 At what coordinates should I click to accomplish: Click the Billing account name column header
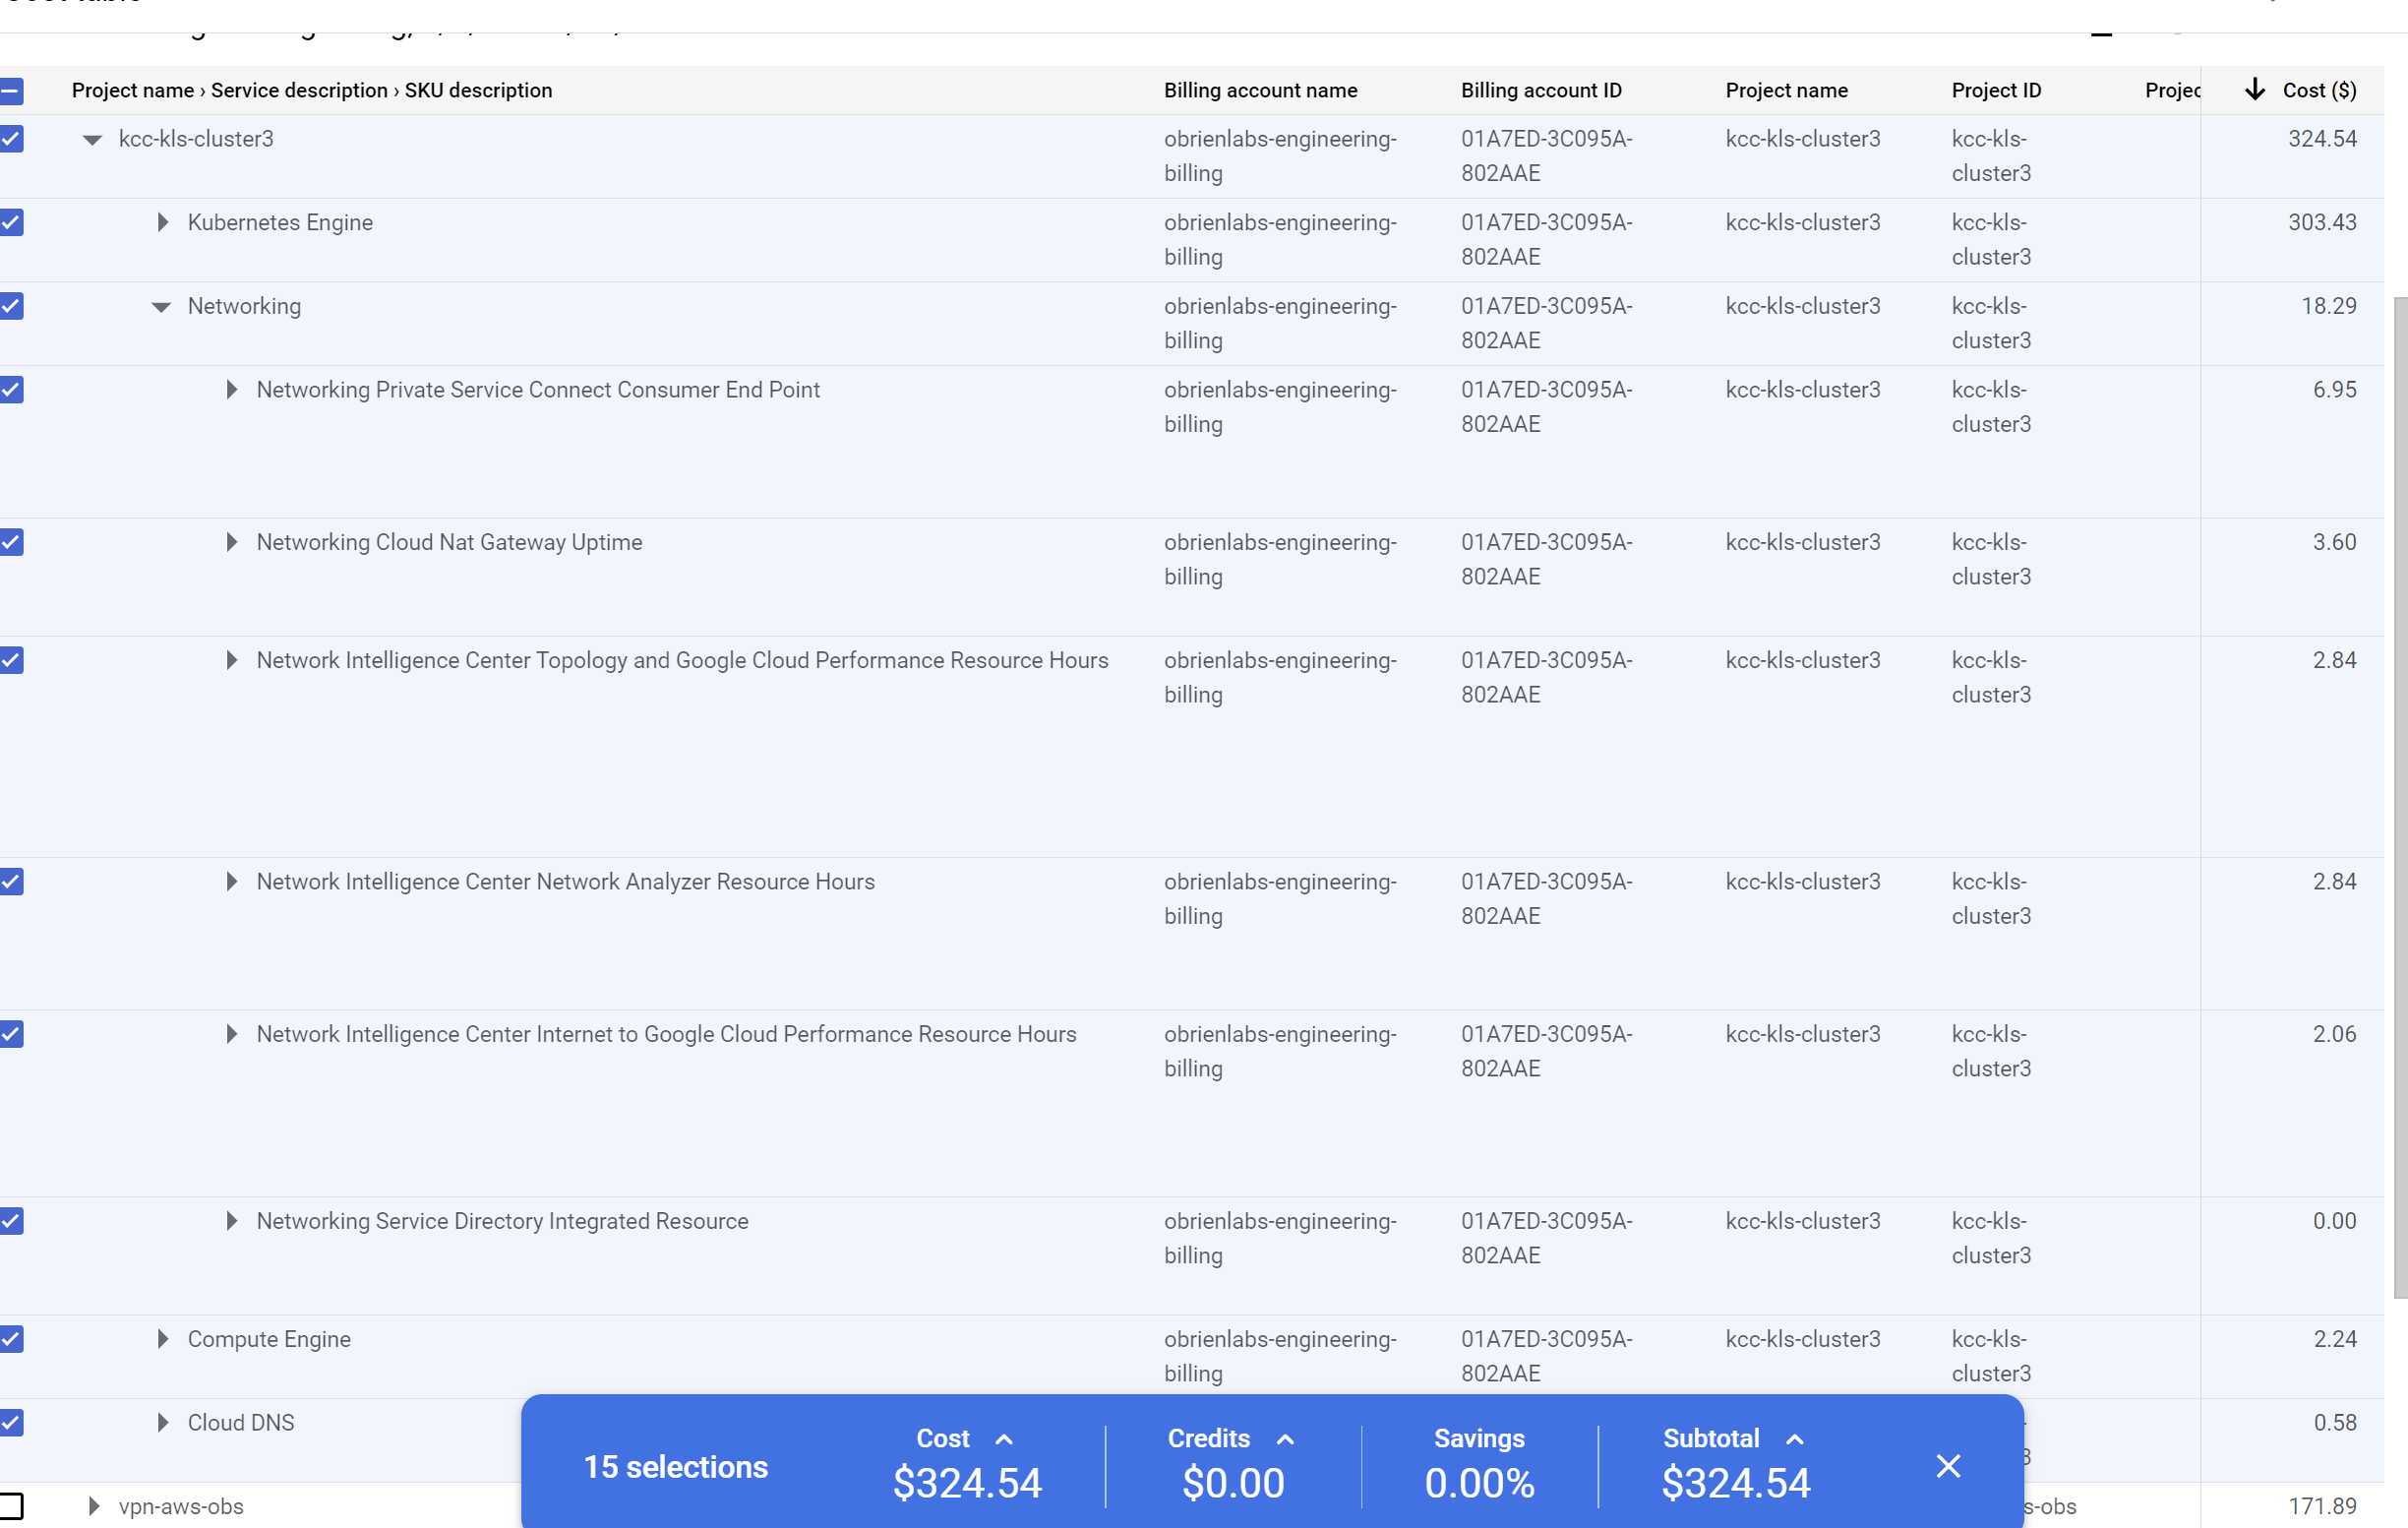tap(1260, 90)
